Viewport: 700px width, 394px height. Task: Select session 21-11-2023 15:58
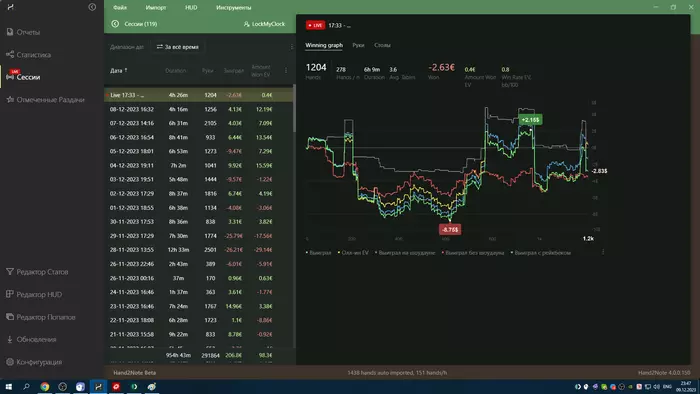[x=199, y=334]
